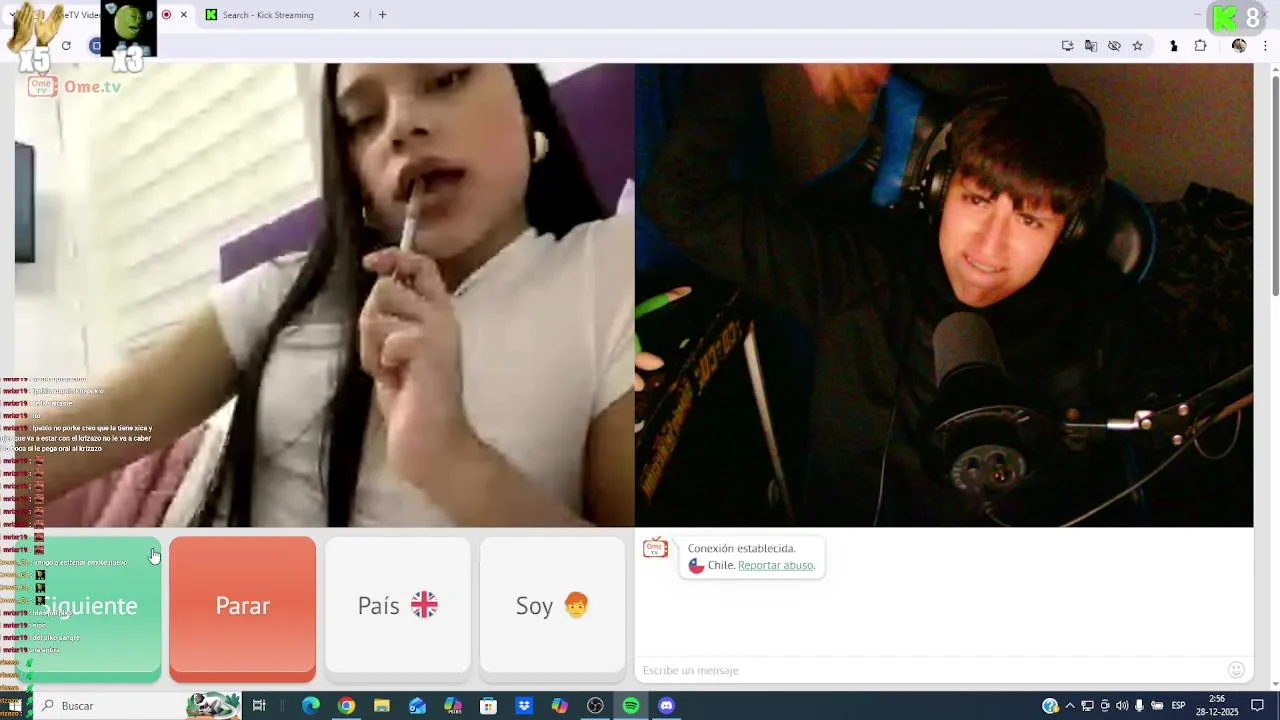Click the Reportar abuso link
The image size is (1280, 720).
[776, 565]
